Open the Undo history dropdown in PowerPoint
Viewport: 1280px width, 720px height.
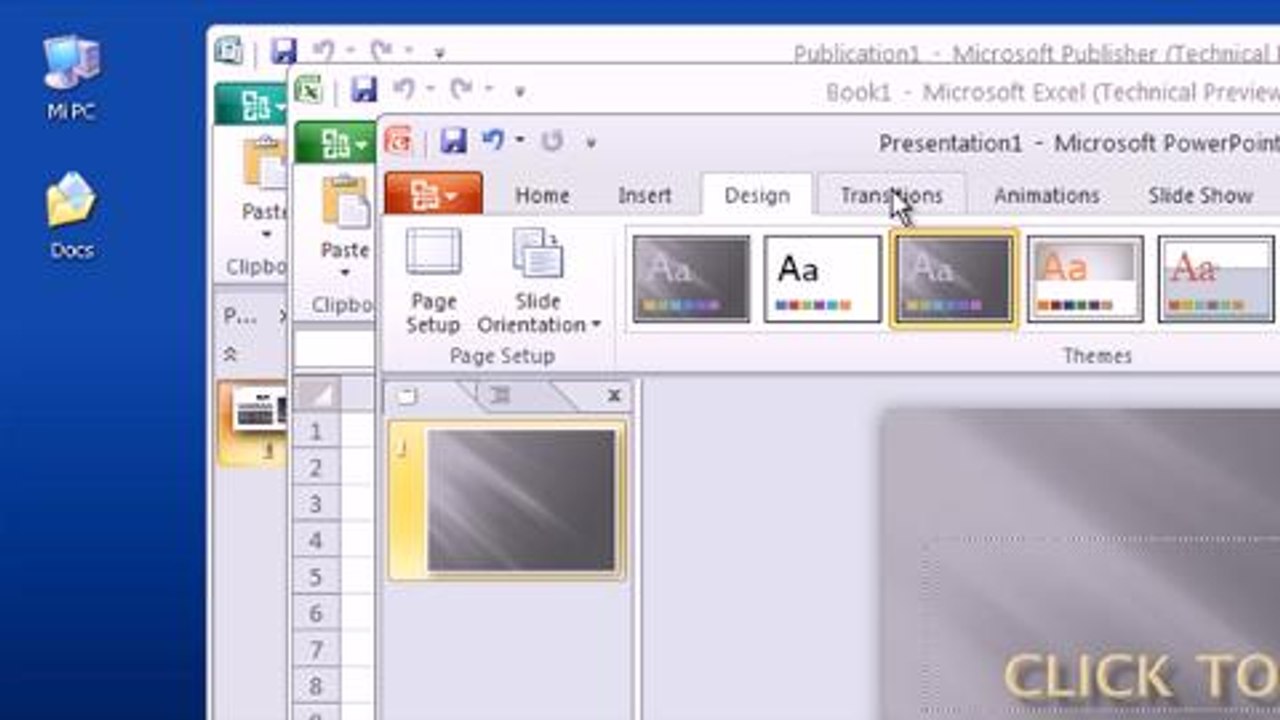coord(520,141)
